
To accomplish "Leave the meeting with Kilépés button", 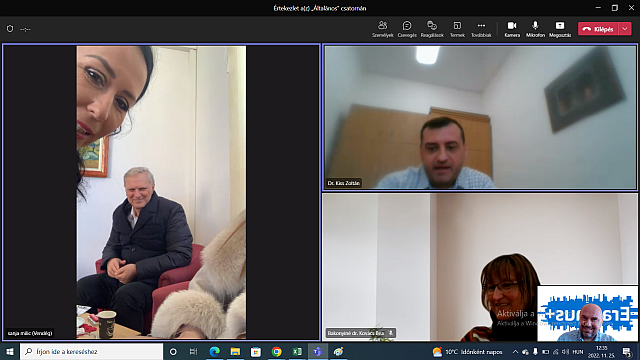I will pos(598,29).
